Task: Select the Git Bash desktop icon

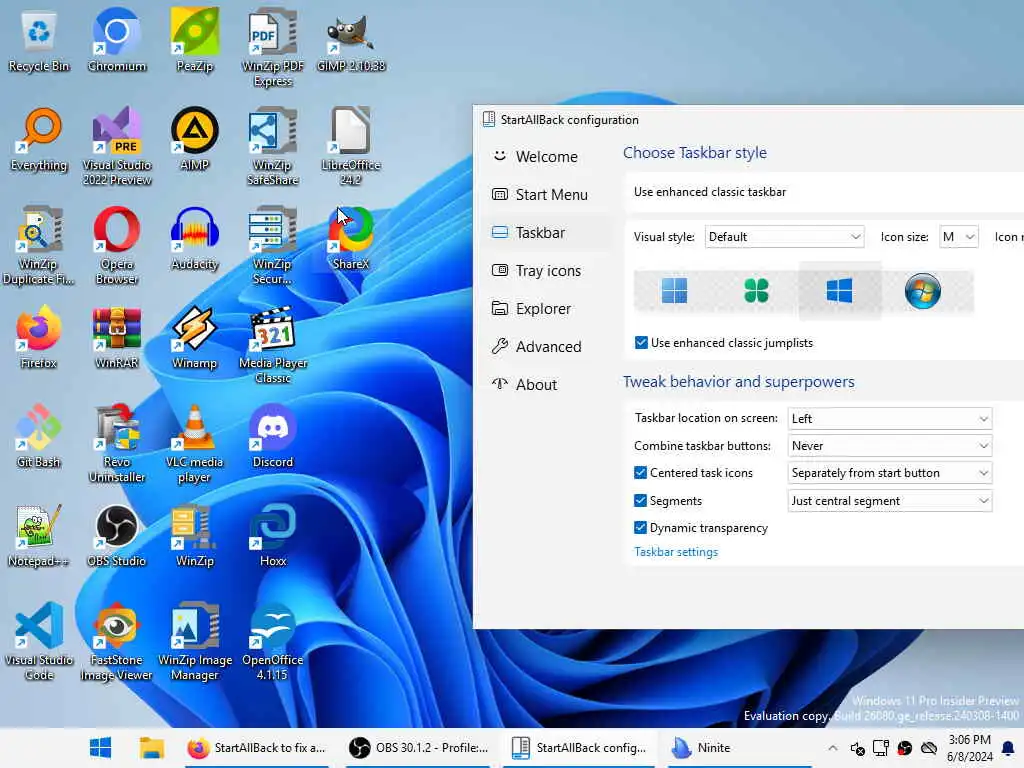Action: click(x=39, y=437)
